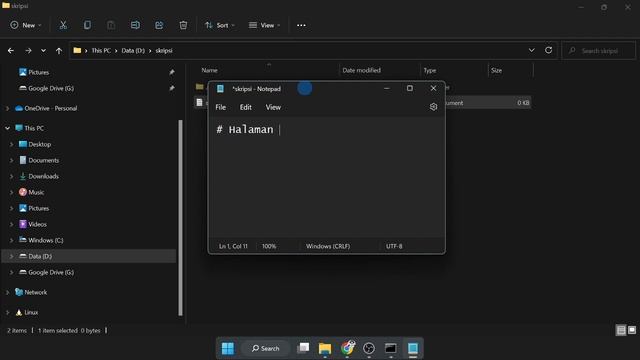640x360 pixels.
Task: Click the Delete trash icon in Explorer
Action: [183, 25]
